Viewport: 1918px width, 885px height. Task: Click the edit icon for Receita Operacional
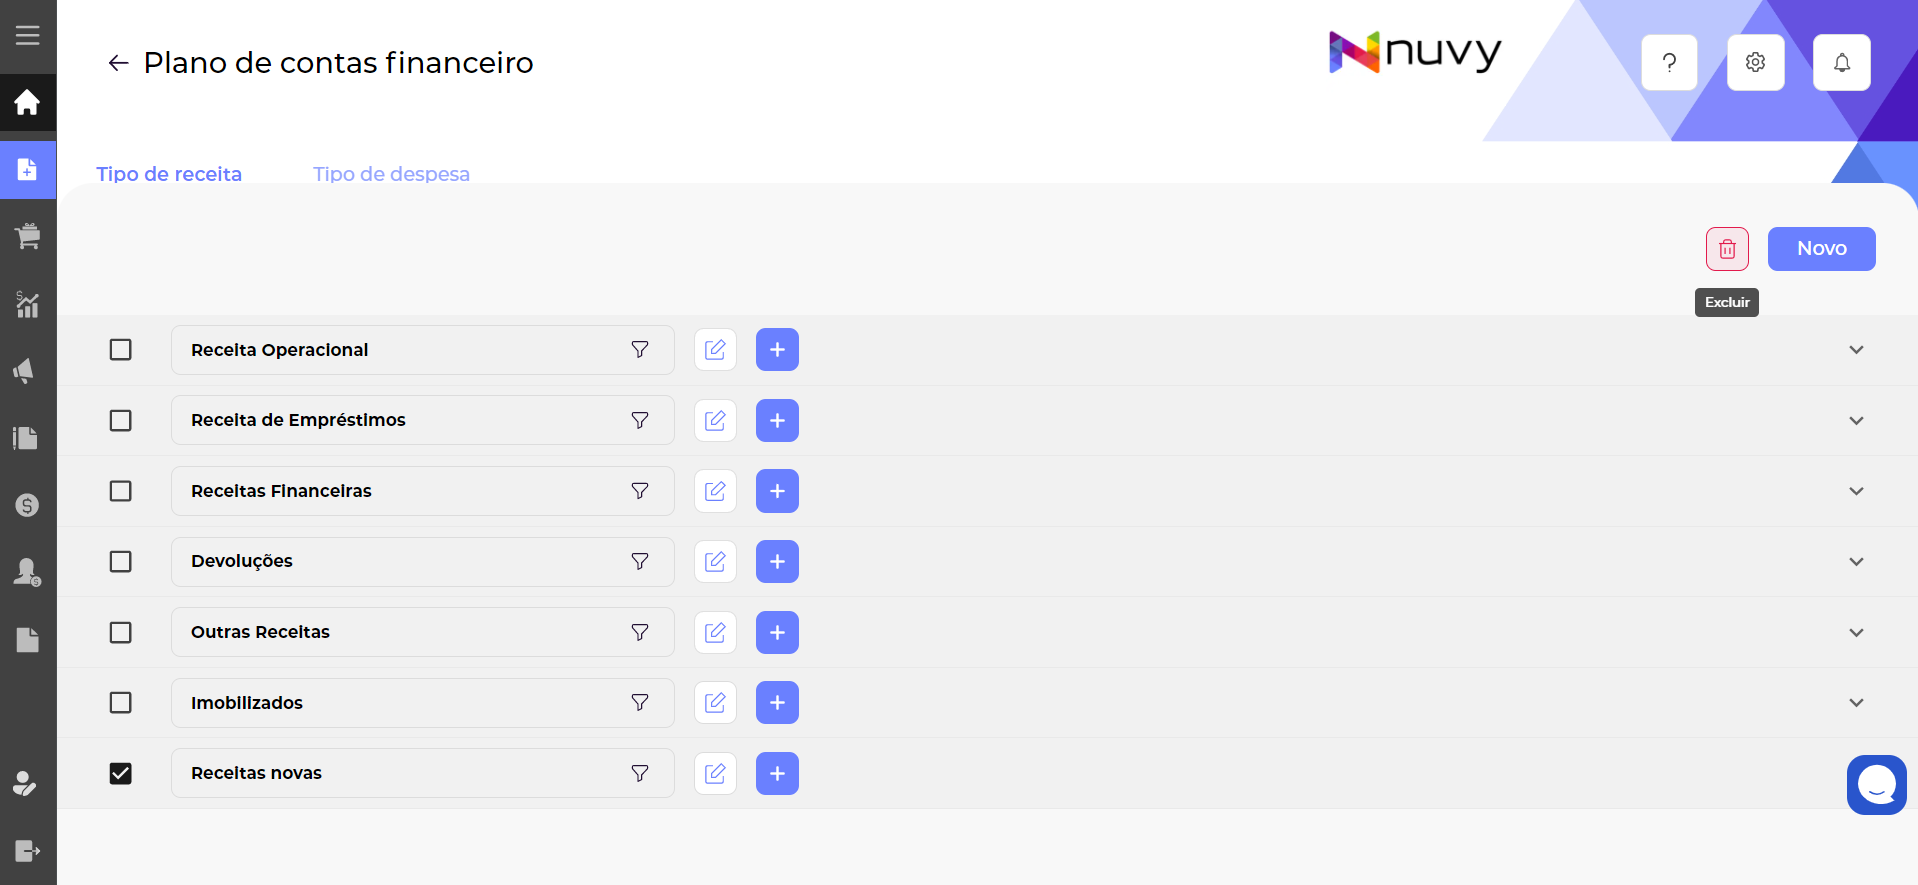[715, 350]
